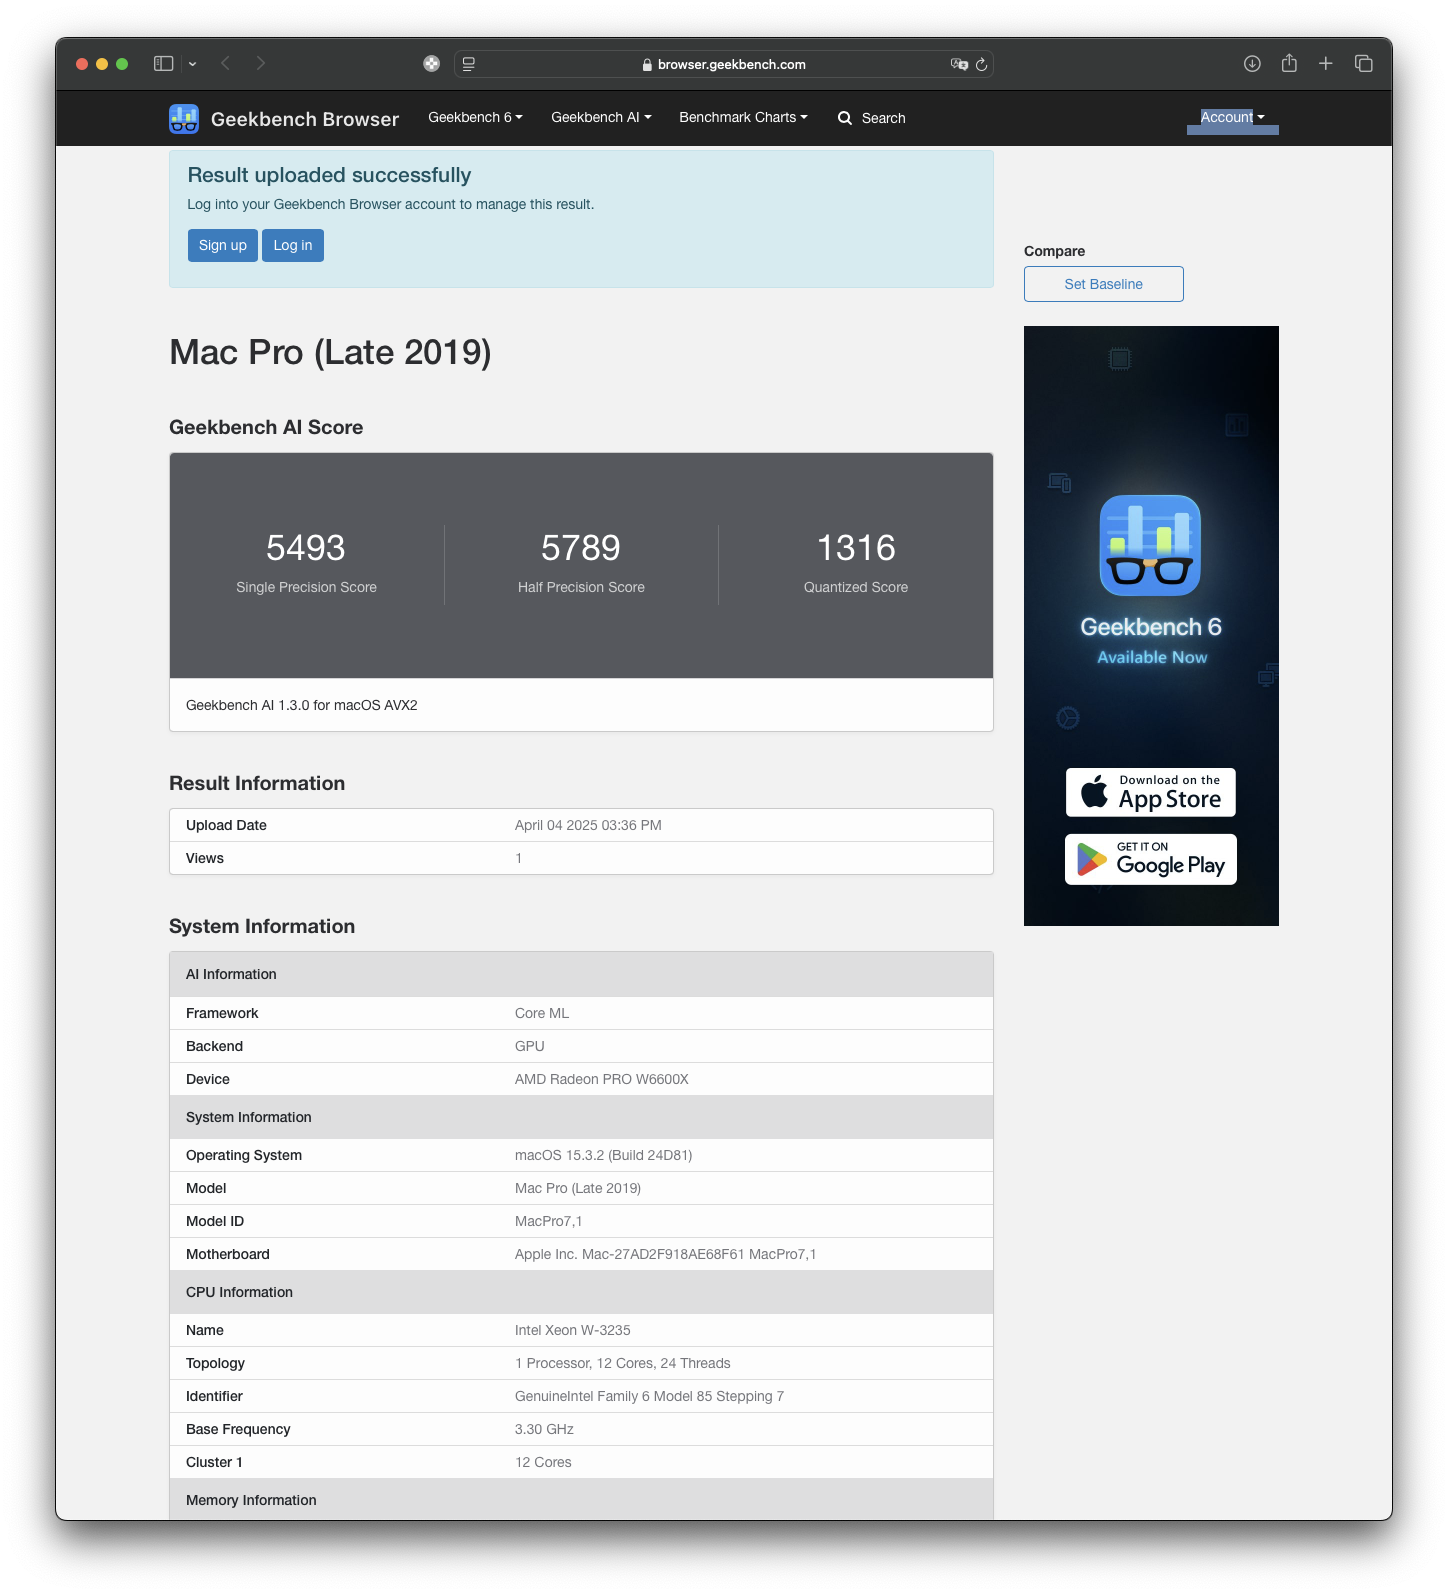Click the Share icon in toolbar
Viewport: 1448px width, 1594px height.
click(1289, 64)
